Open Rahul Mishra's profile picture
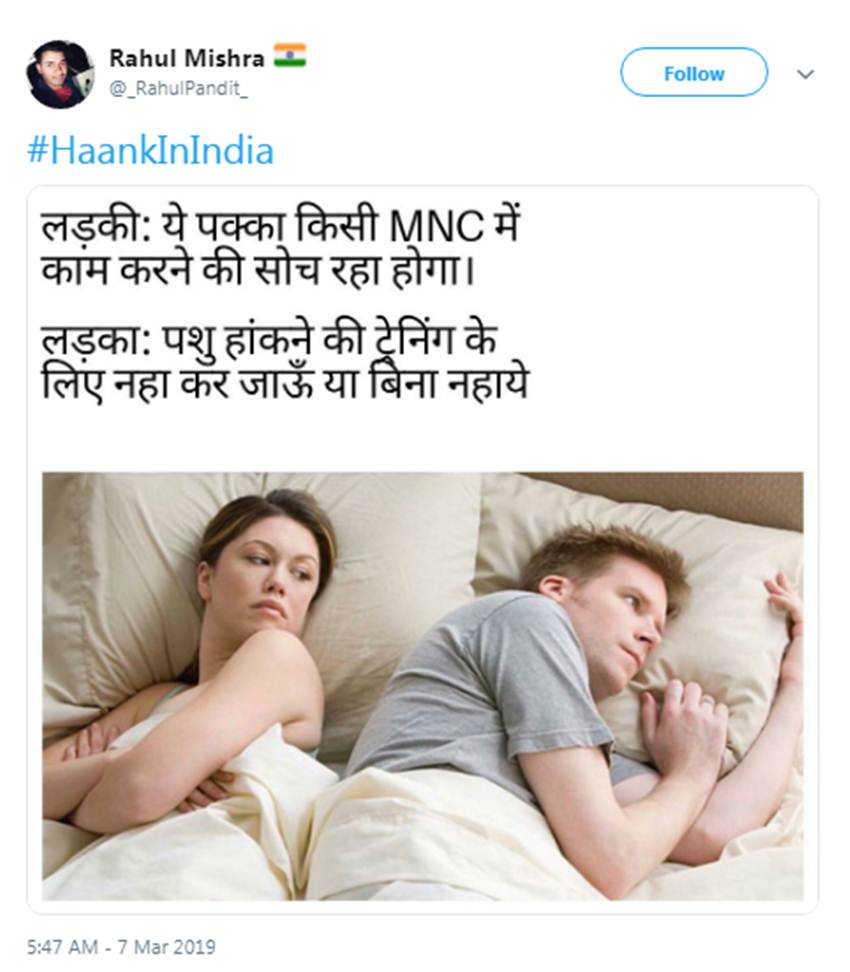850x972 pixels. point(60,74)
